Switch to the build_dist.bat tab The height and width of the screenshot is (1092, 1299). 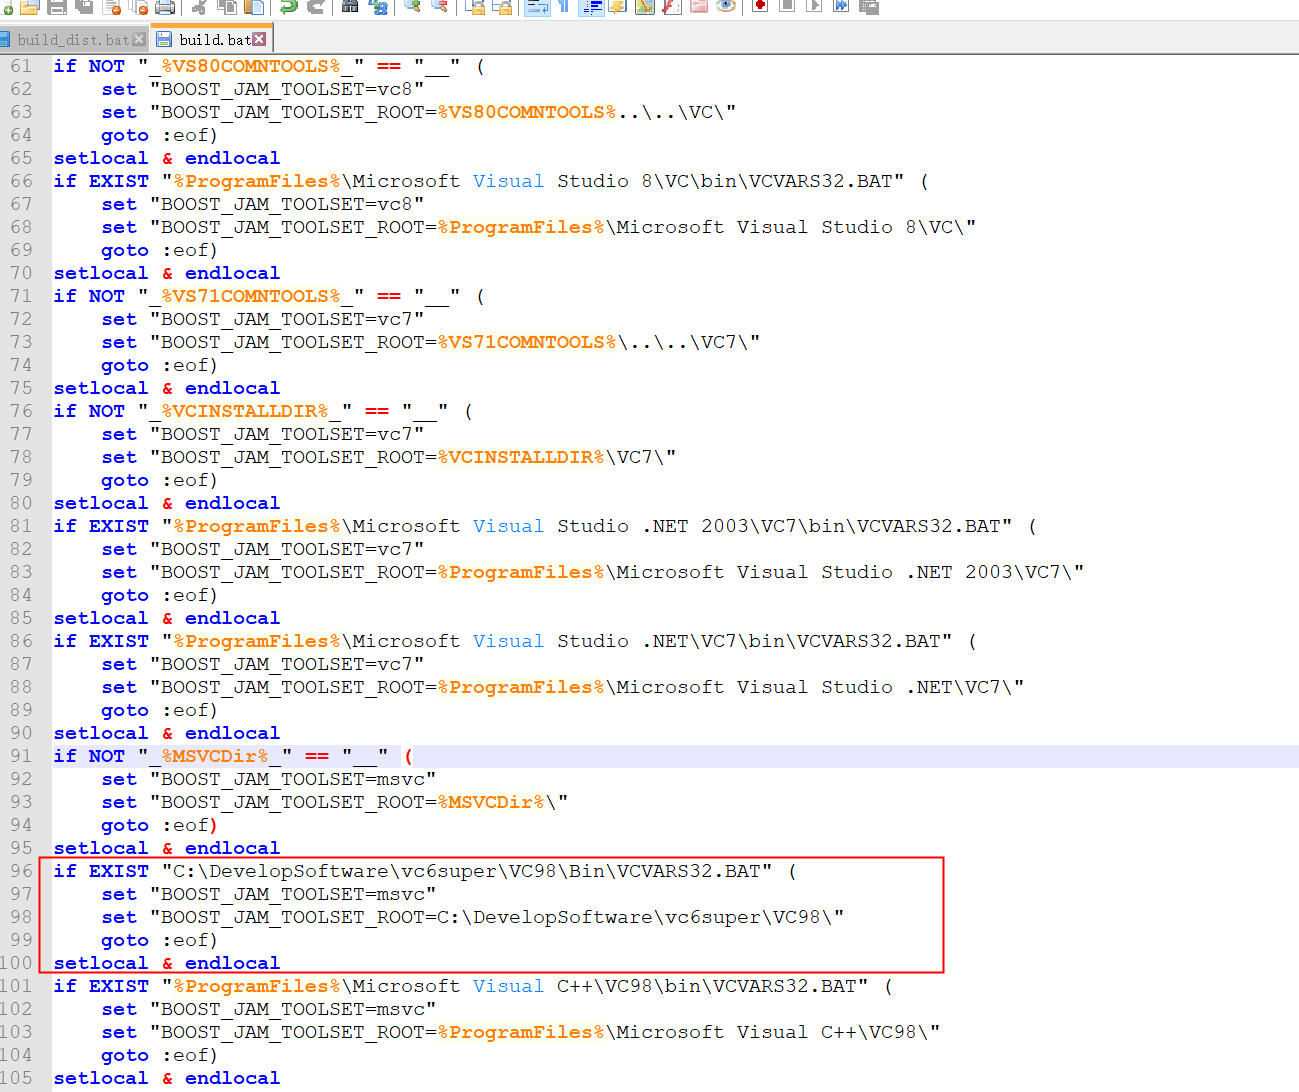[x=73, y=40]
